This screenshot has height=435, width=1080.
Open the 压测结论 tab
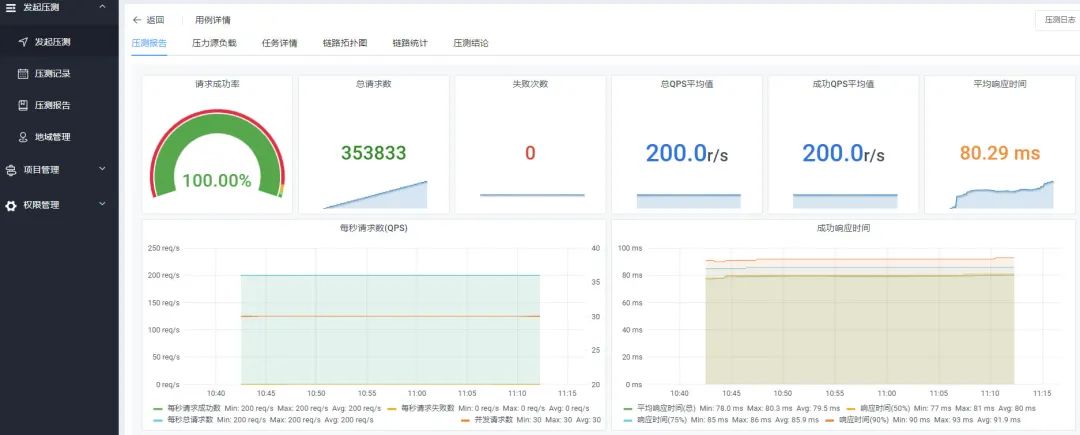coord(471,43)
